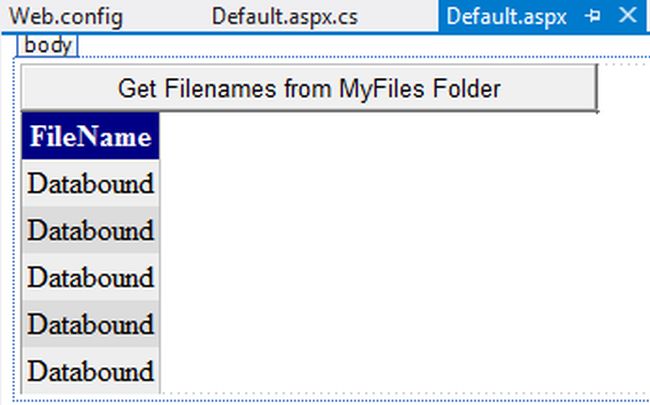Click the dotted left border of the body
The image size is (650, 405).
(13, 230)
